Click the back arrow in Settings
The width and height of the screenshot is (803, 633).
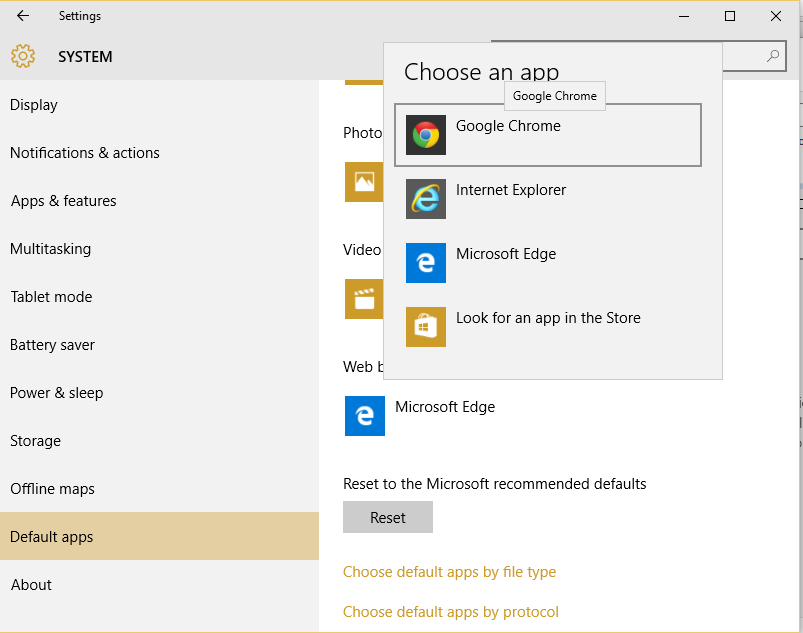coord(23,16)
